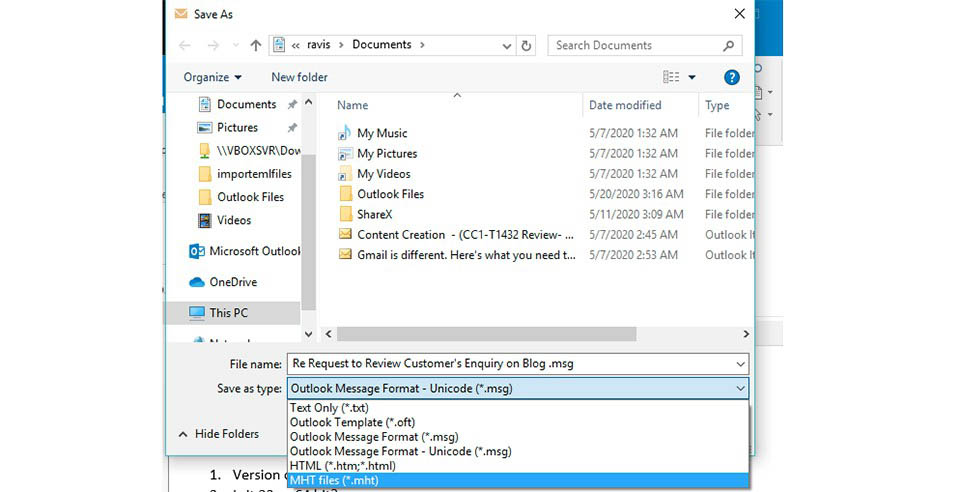Open the Organize menu

[212, 77]
